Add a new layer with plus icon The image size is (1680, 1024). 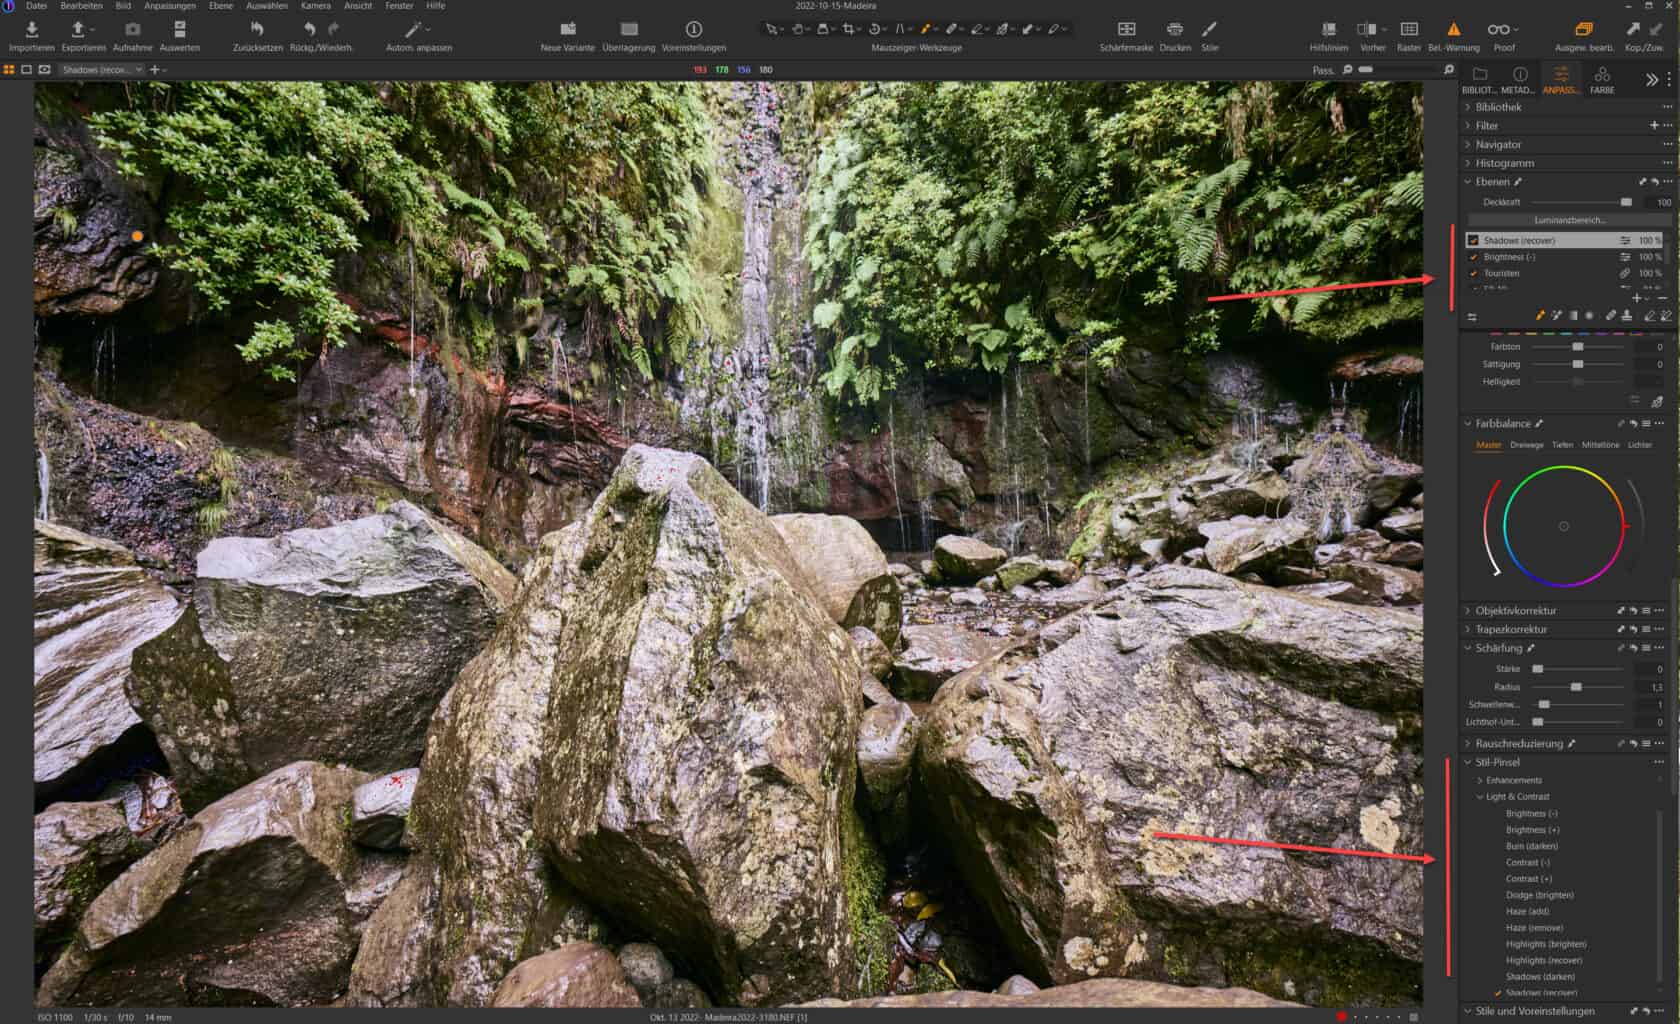(x=1637, y=298)
